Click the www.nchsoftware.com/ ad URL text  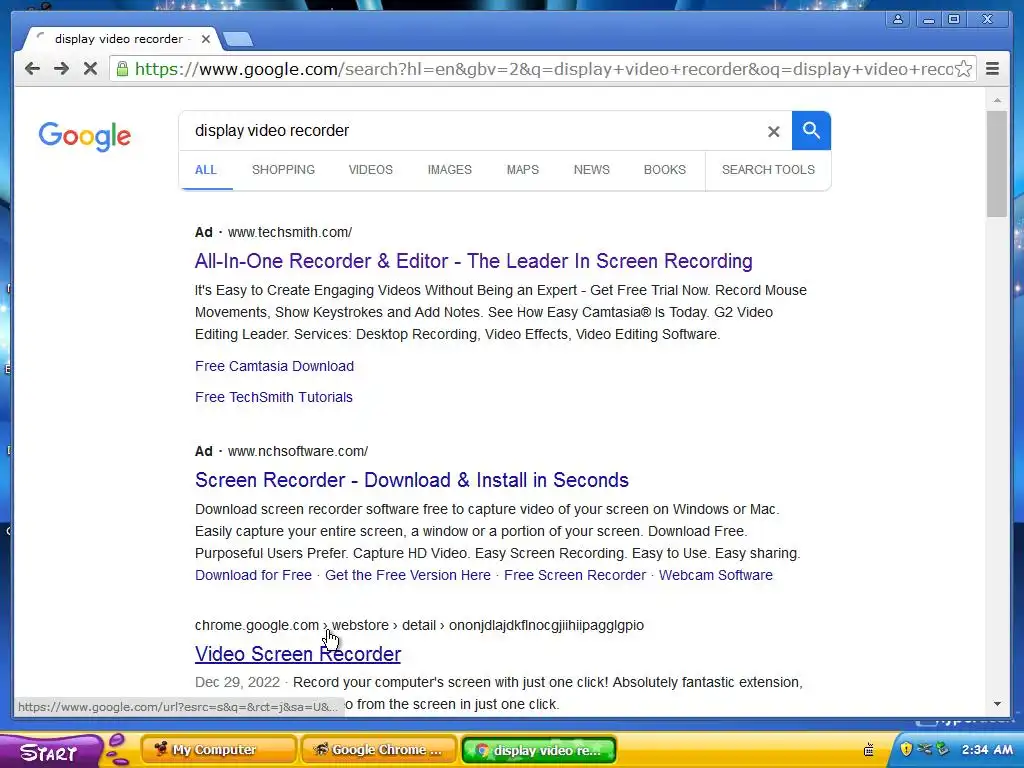298,451
